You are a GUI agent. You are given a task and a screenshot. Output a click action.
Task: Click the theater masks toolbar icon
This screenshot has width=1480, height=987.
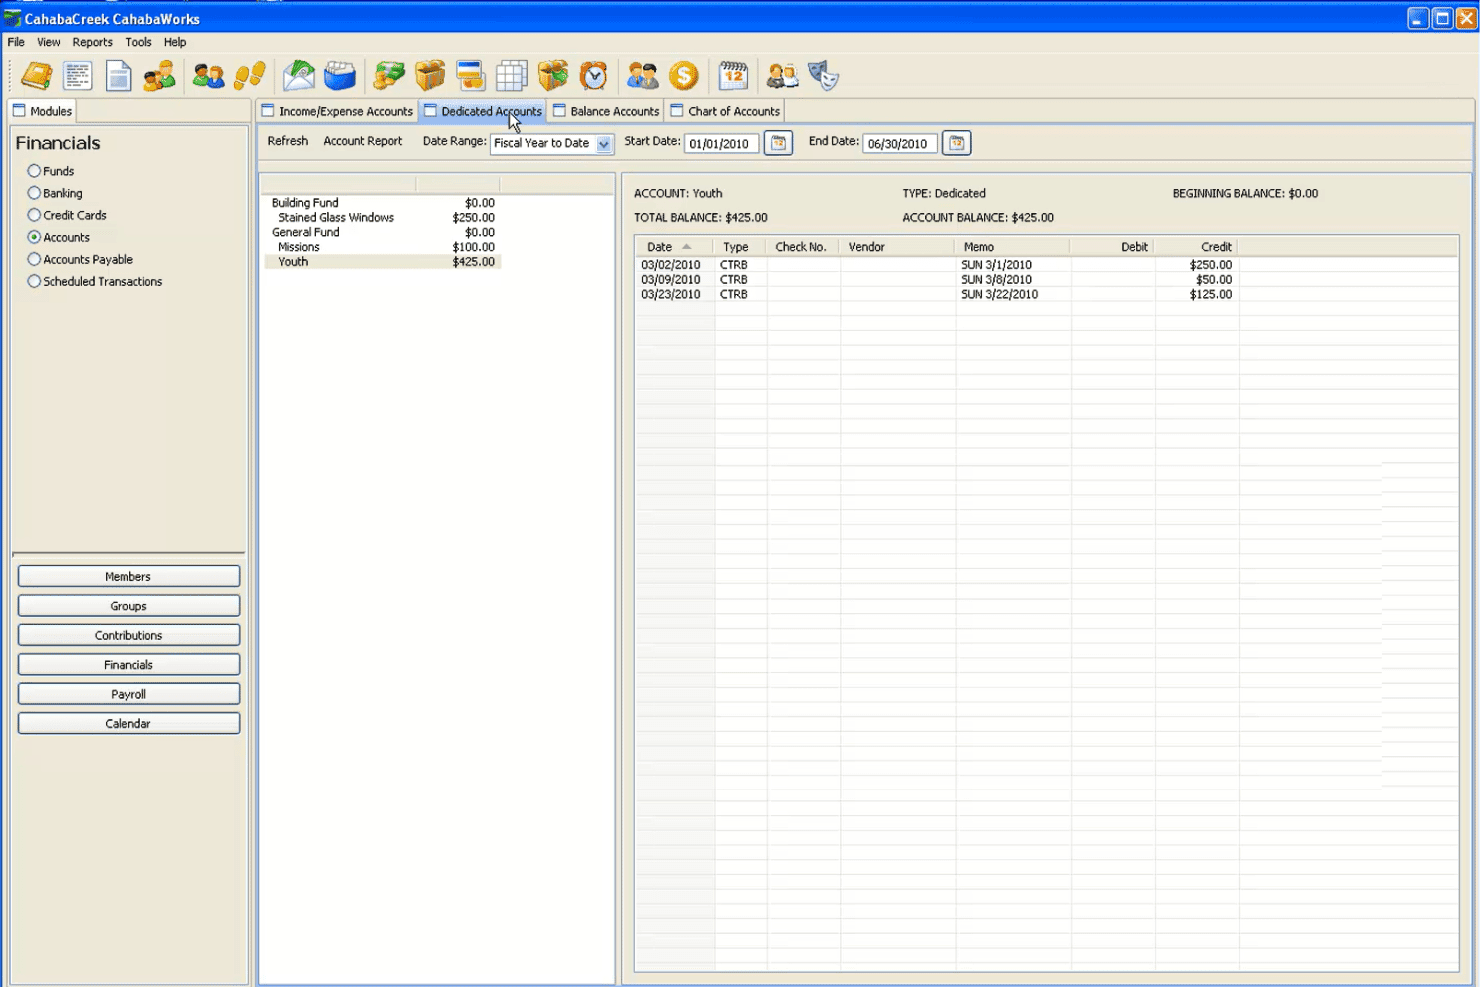coord(823,76)
